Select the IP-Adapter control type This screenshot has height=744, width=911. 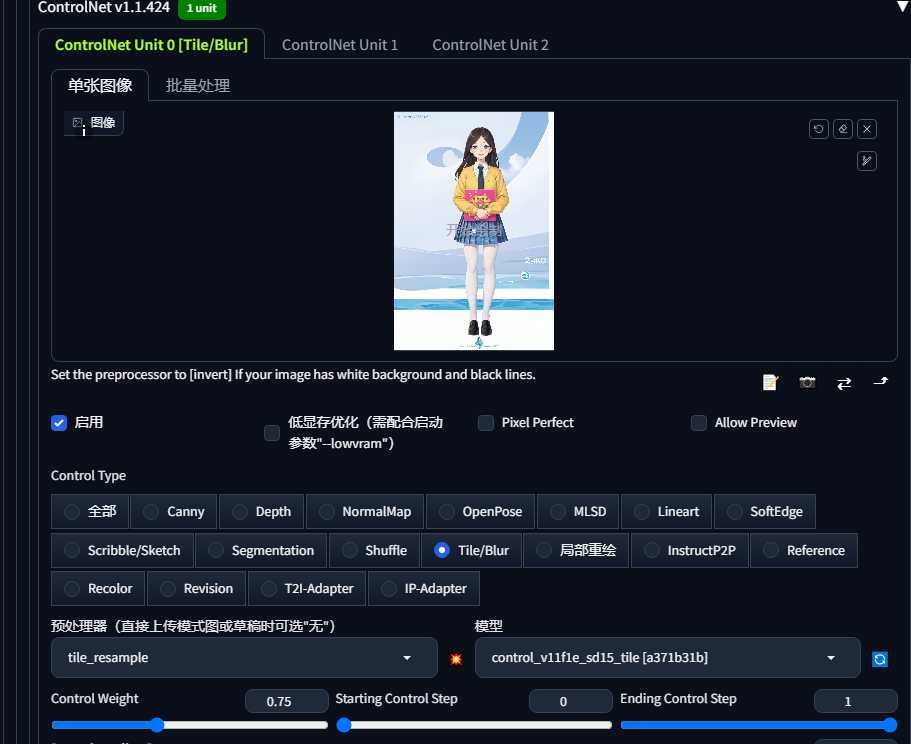pos(424,589)
